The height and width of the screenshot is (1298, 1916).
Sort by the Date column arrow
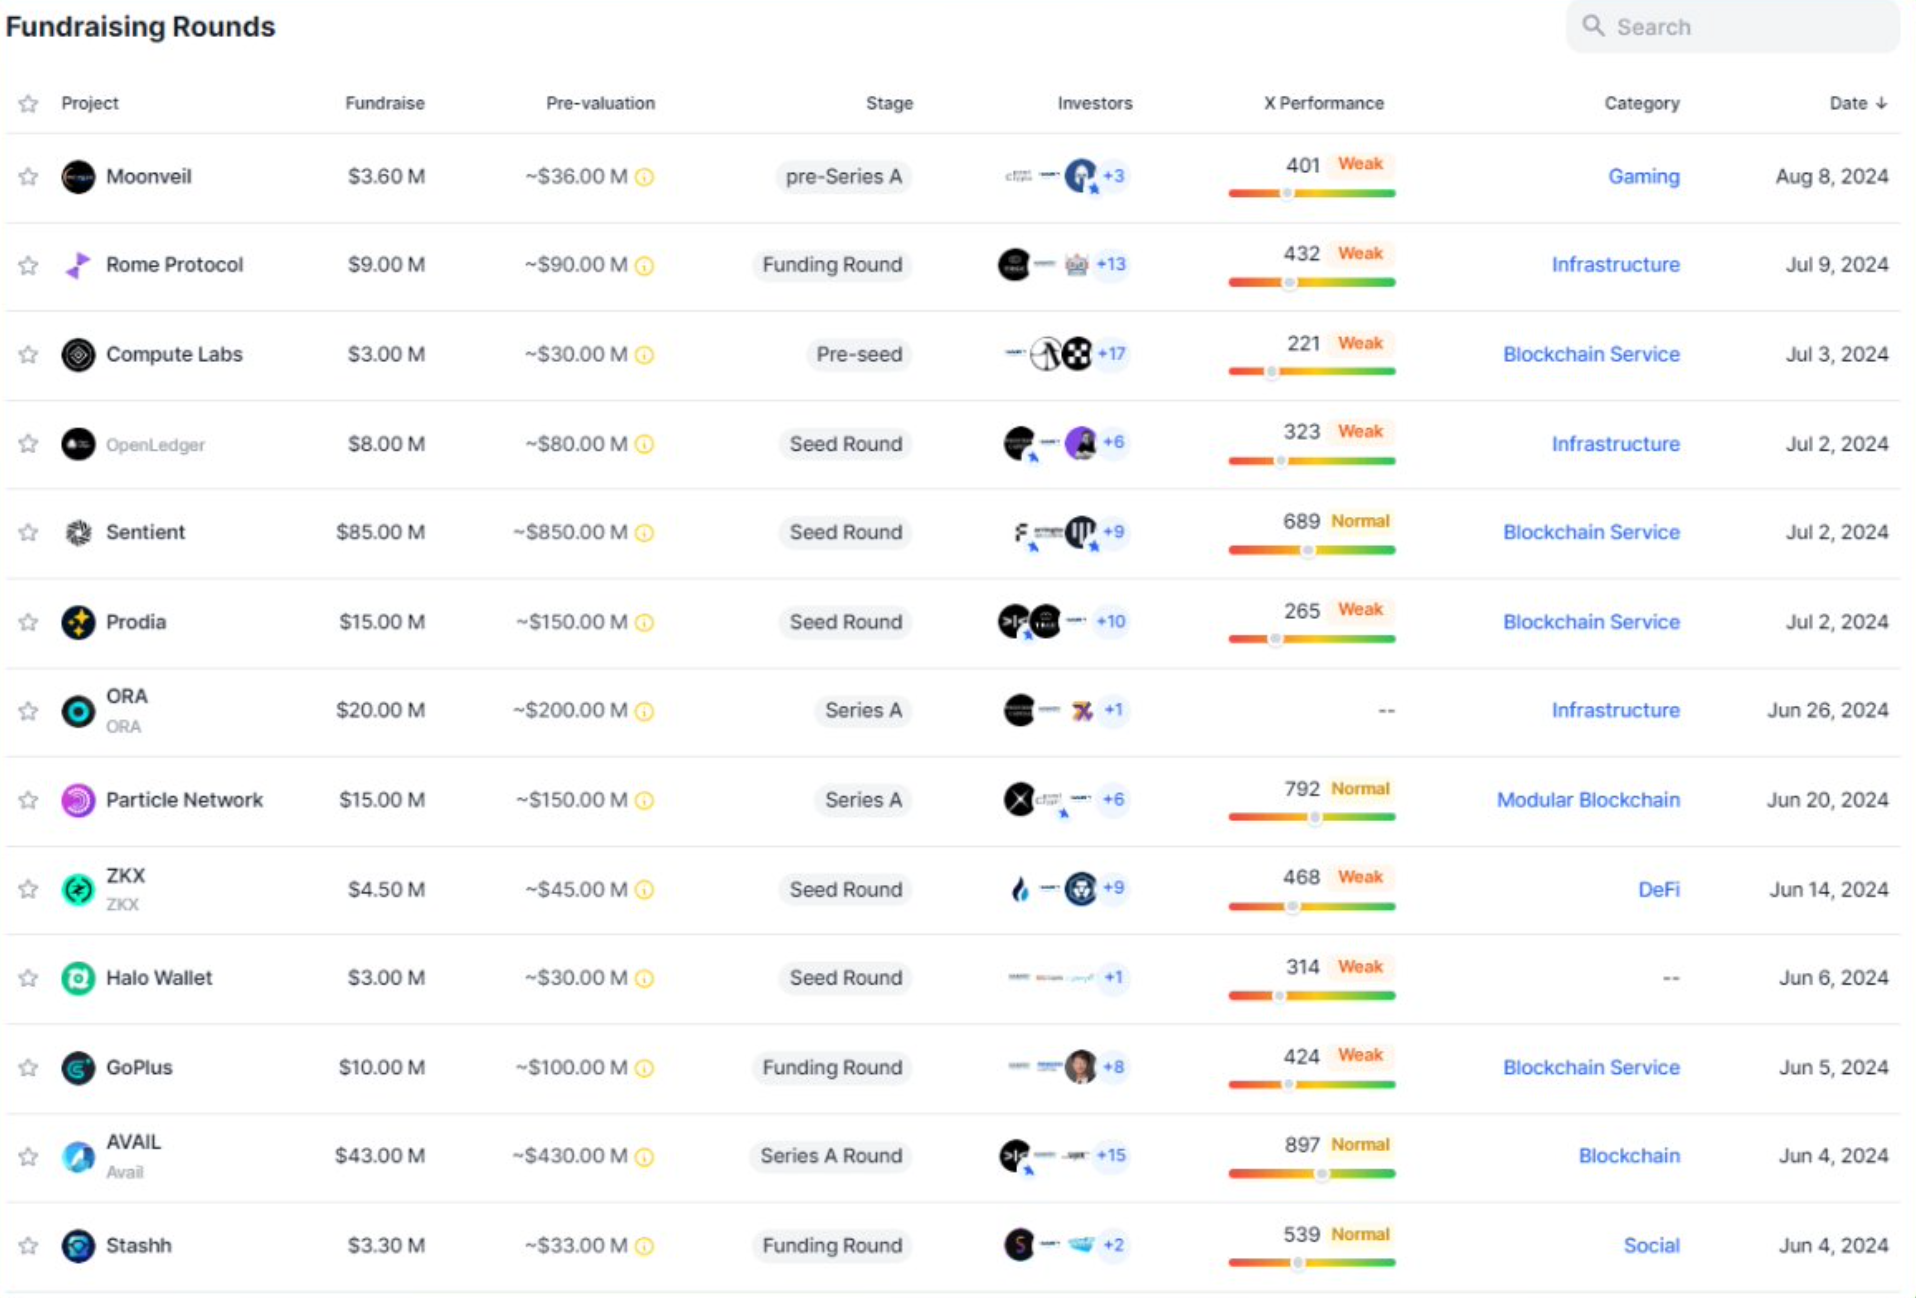[x=1881, y=103]
